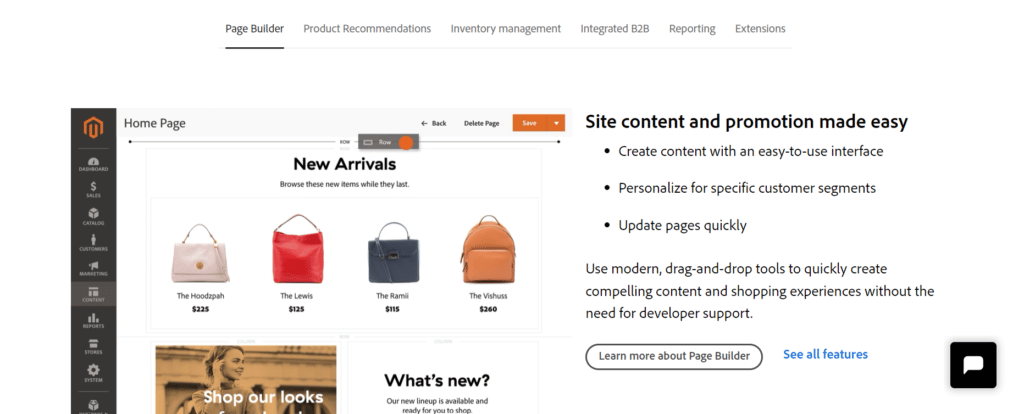Click 'Create content with an easy-to-use interface' bullet
The image size is (1024, 414).
(751, 151)
